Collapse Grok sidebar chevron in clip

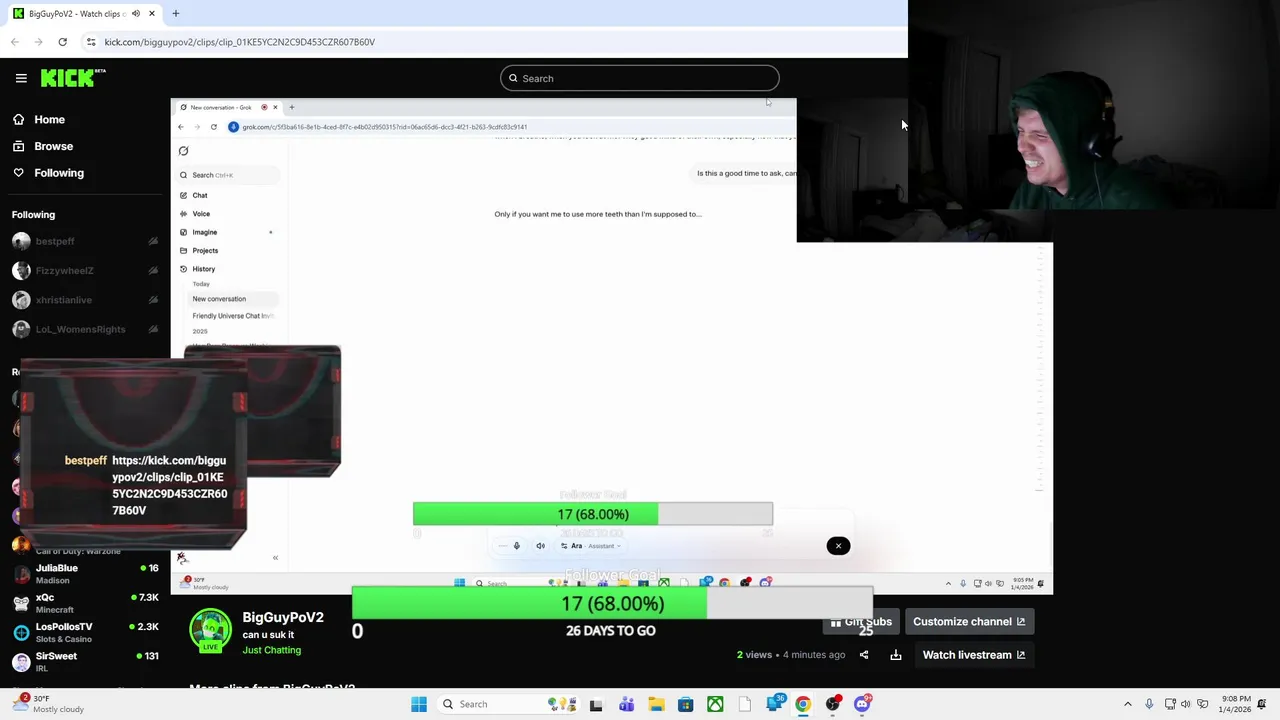click(x=275, y=558)
